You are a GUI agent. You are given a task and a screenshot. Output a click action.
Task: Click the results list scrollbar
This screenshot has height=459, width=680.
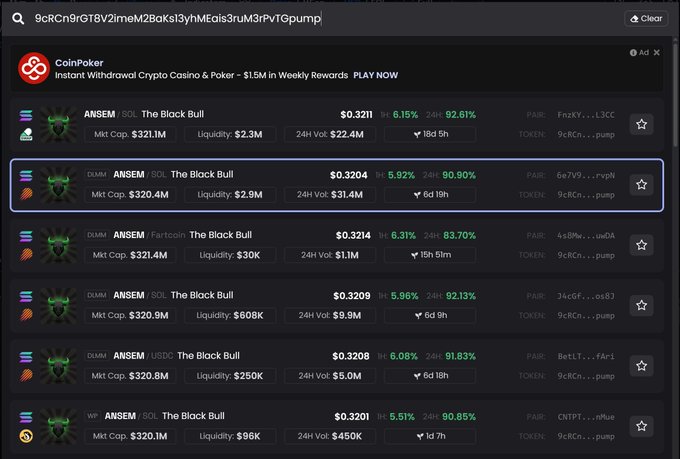[675, 93]
